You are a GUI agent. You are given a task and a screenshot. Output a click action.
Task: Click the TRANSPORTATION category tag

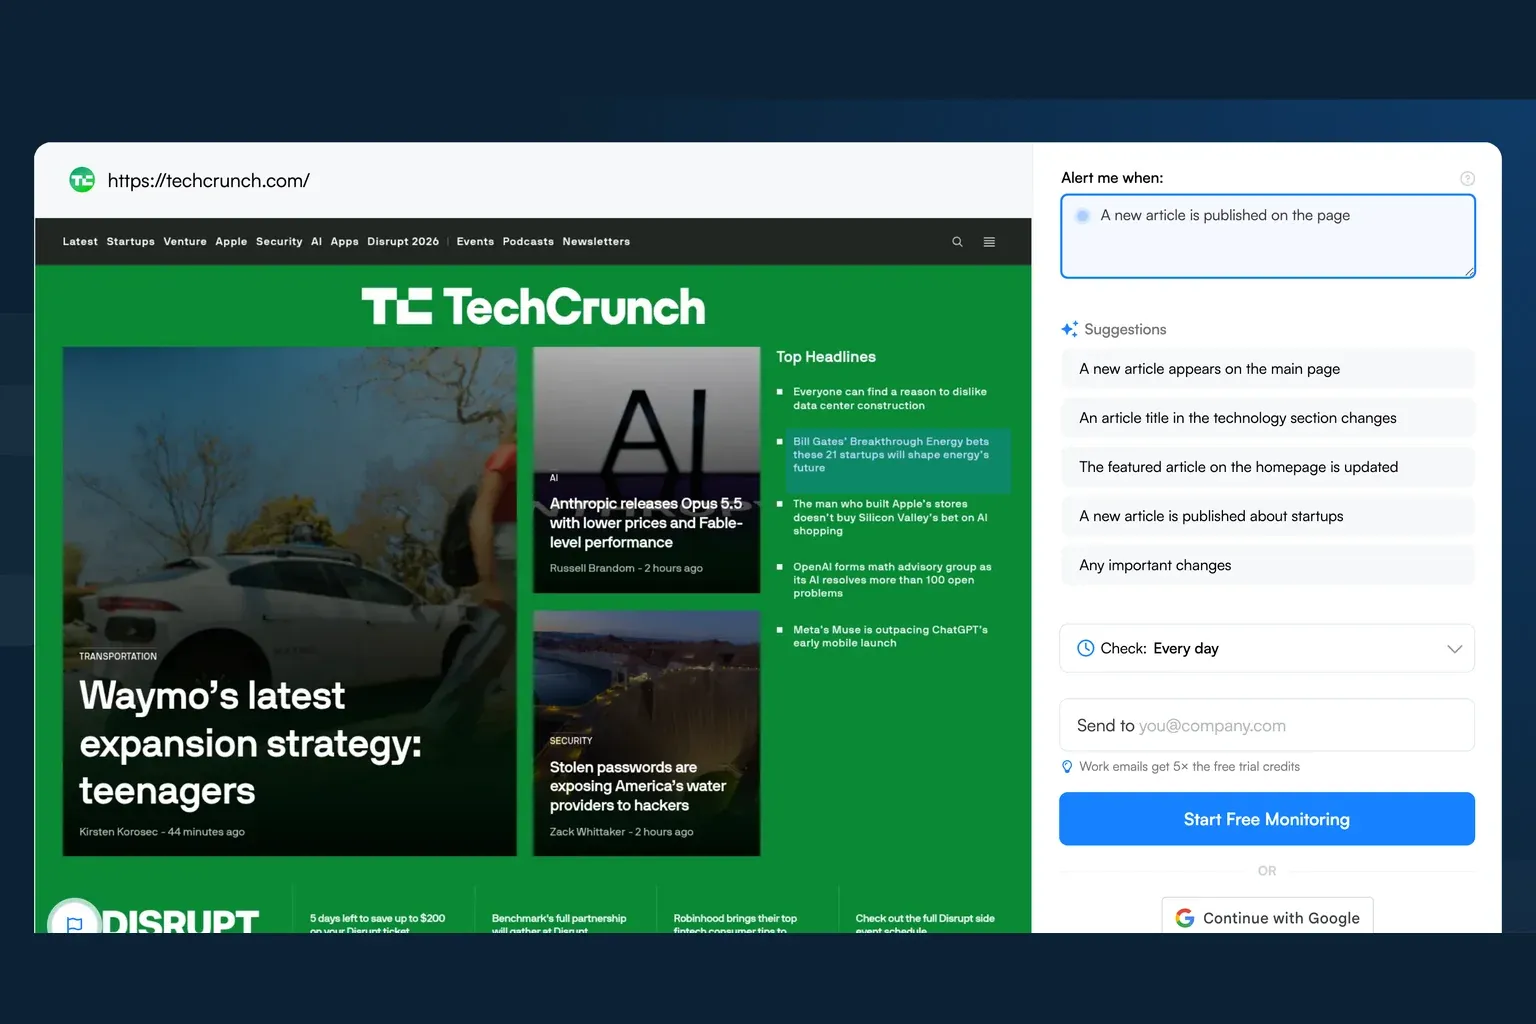coord(118,656)
